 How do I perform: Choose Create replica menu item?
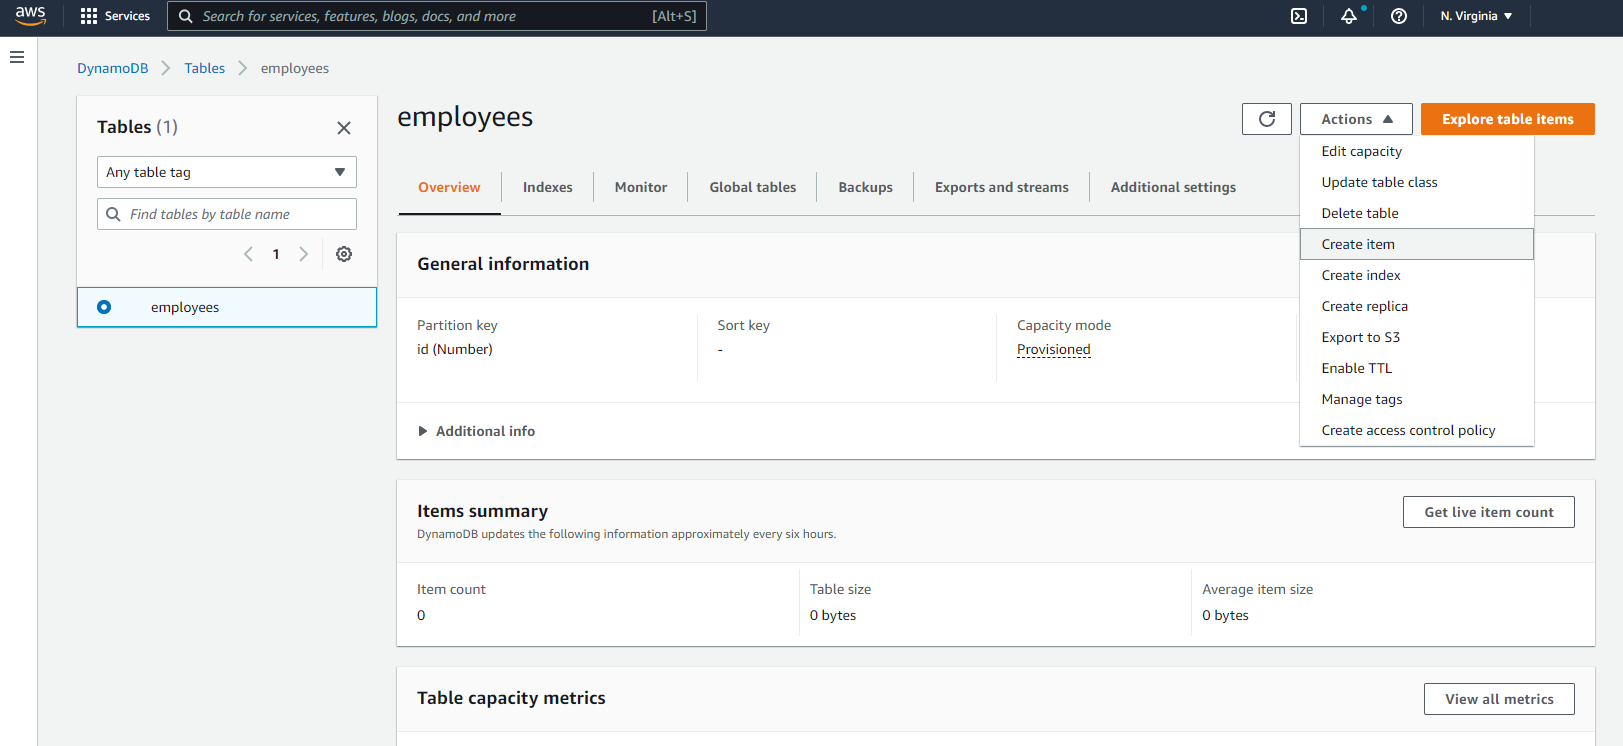pos(1417,306)
